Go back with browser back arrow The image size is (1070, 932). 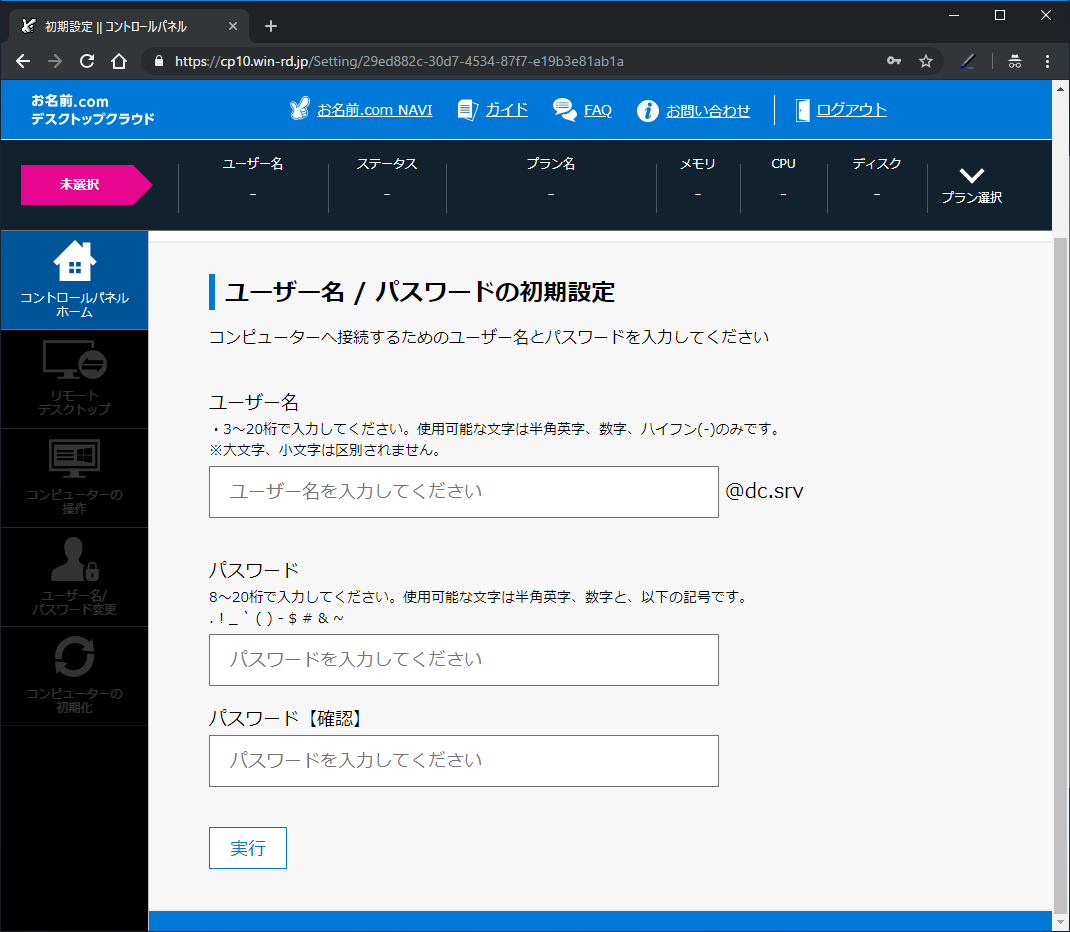(x=23, y=61)
